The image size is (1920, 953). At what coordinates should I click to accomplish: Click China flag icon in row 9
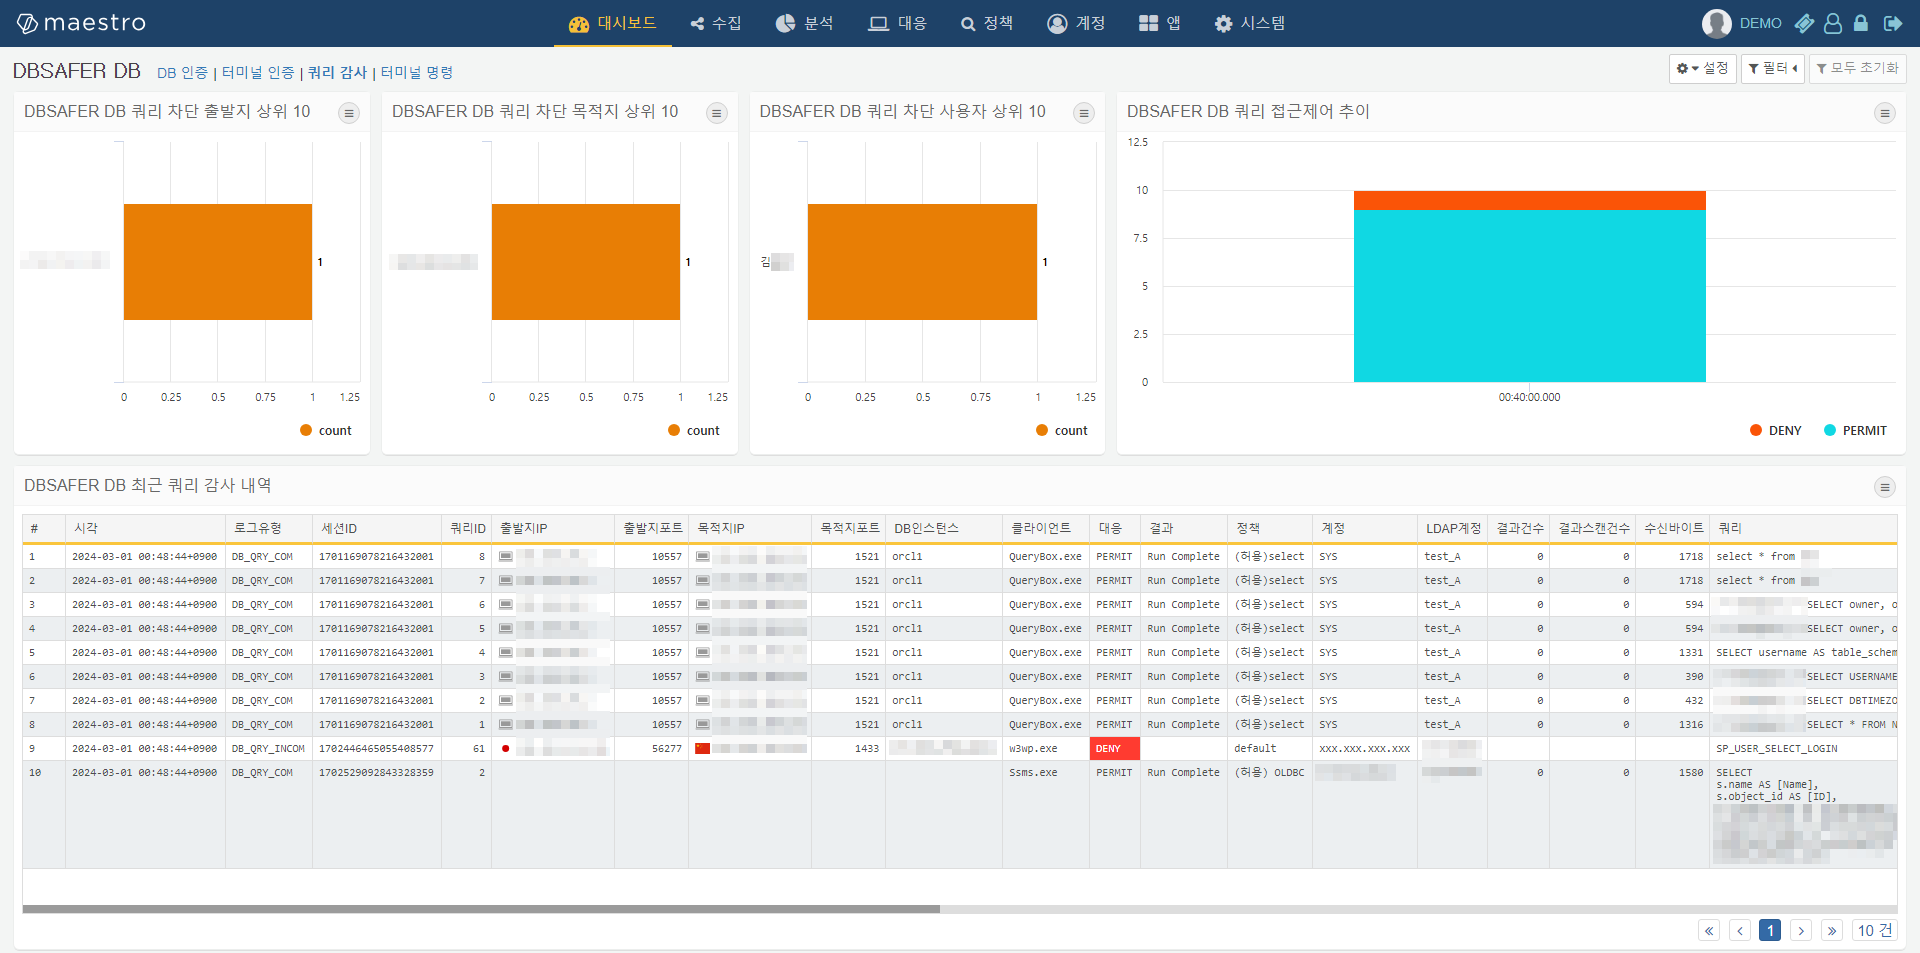[702, 748]
